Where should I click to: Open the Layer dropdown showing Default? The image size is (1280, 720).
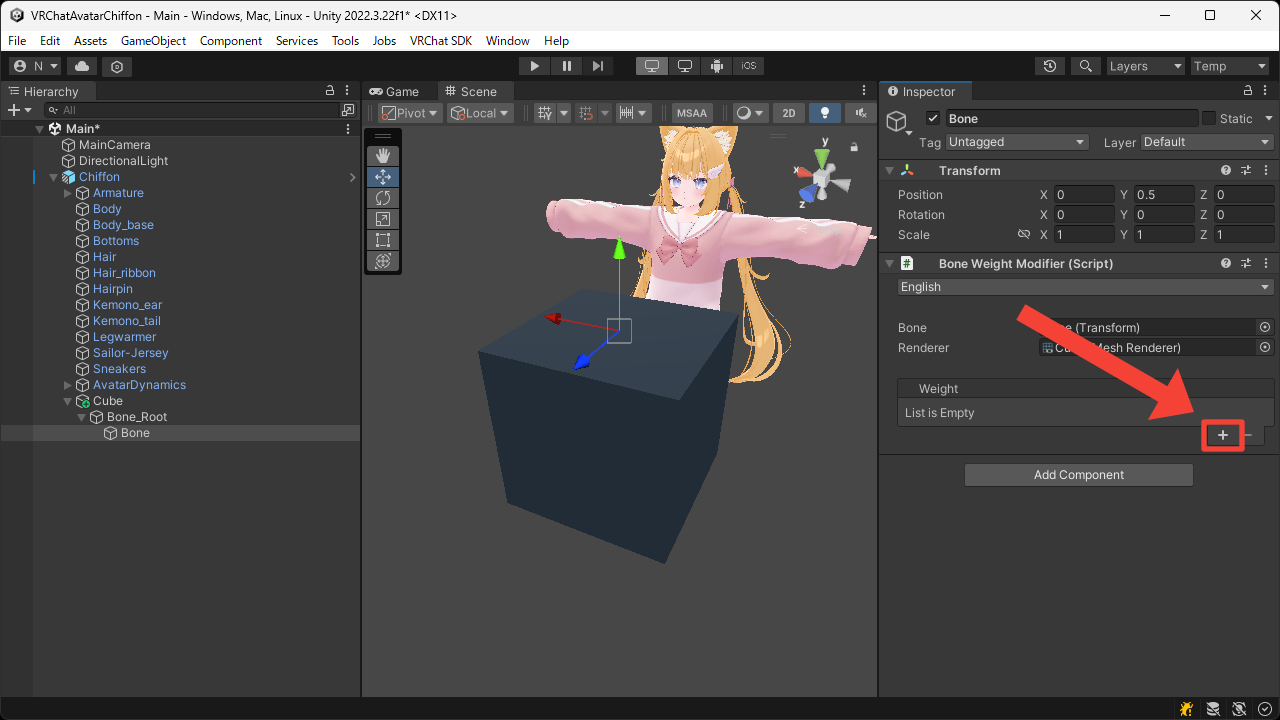tap(1207, 142)
